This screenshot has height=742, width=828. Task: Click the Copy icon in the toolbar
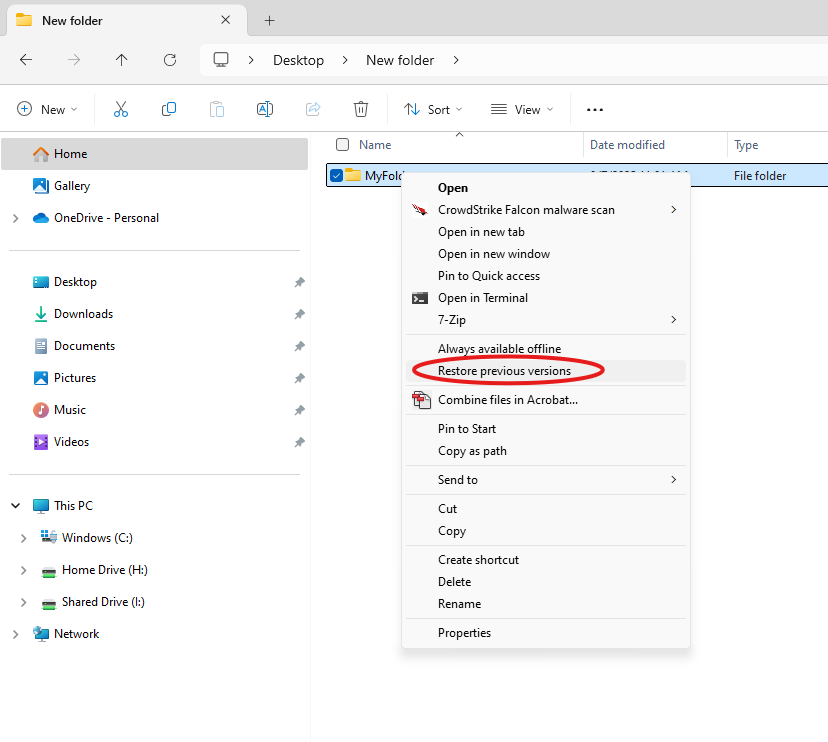168,109
